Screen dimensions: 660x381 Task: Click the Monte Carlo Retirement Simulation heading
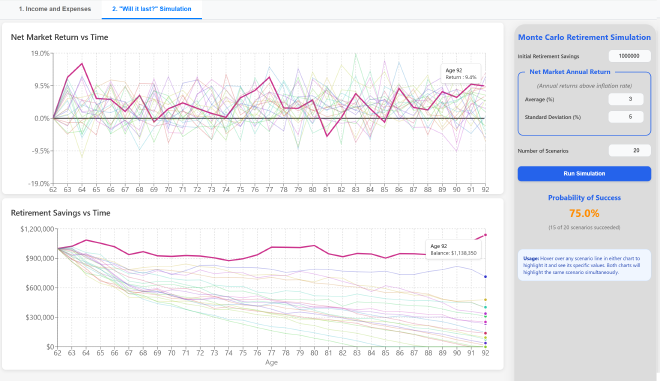coord(584,37)
